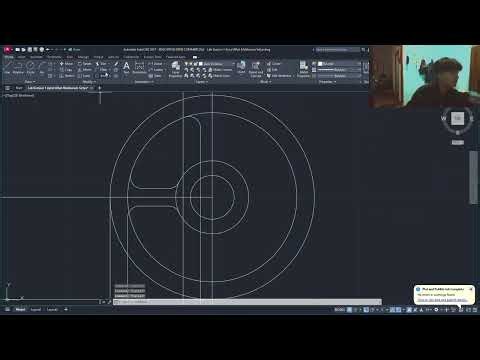480x360 pixels.
Task: Click the Save icon in quick access toolbar
Action: tap(30, 50)
